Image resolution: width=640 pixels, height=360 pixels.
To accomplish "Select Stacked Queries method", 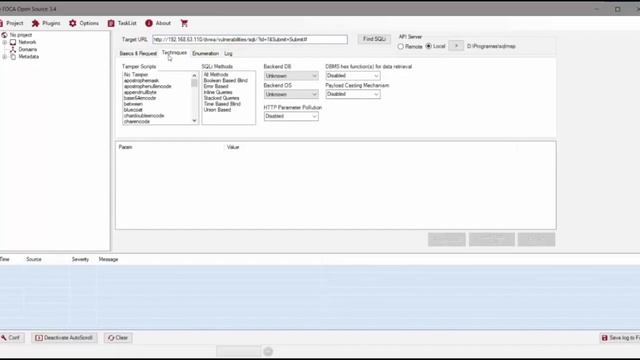I will (x=221, y=98).
